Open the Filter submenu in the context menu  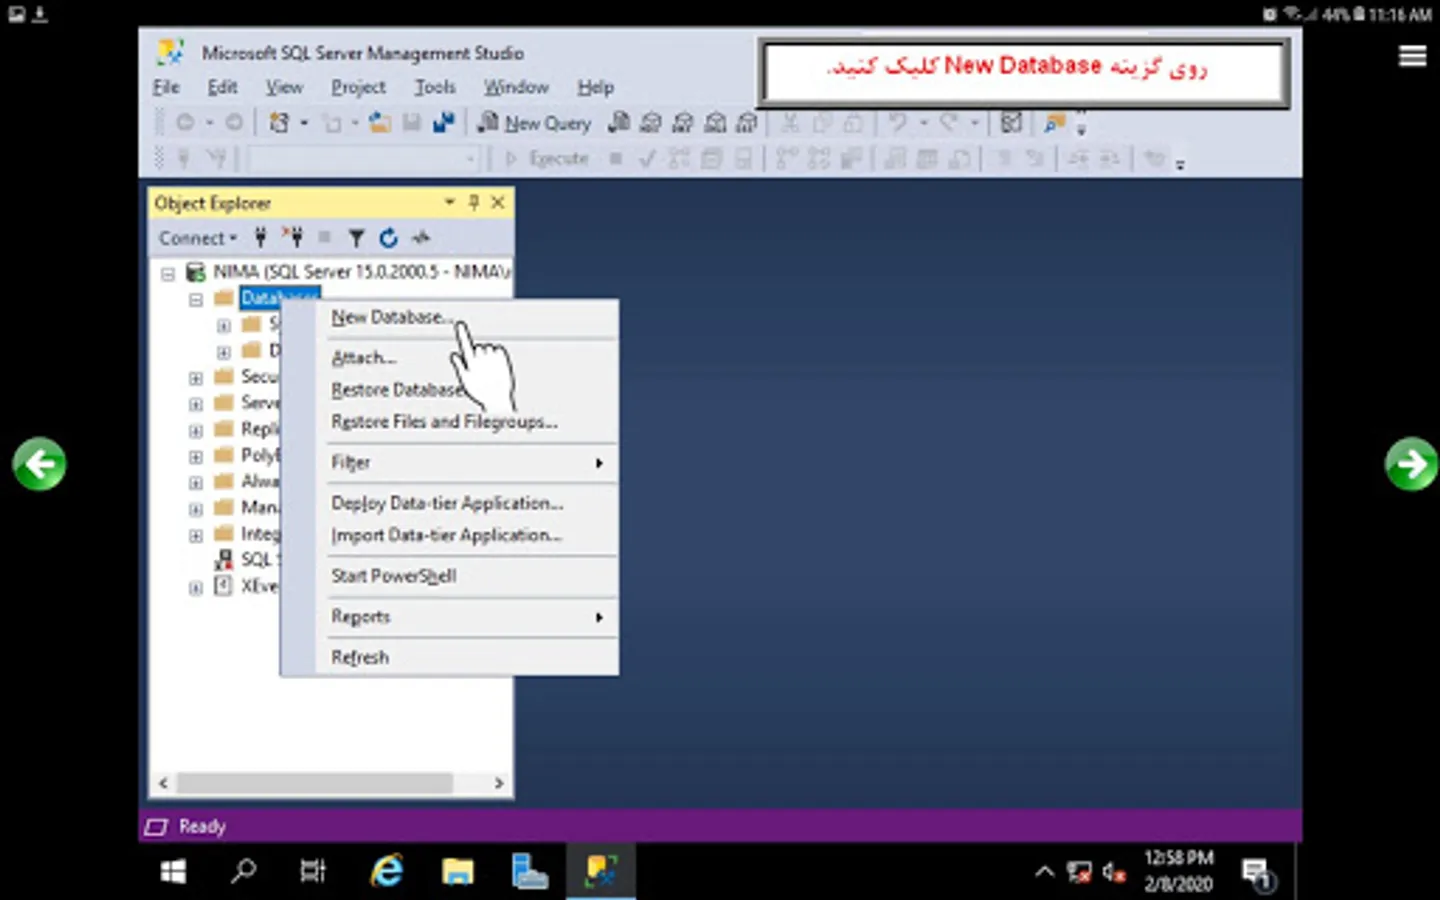pos(467,462)
